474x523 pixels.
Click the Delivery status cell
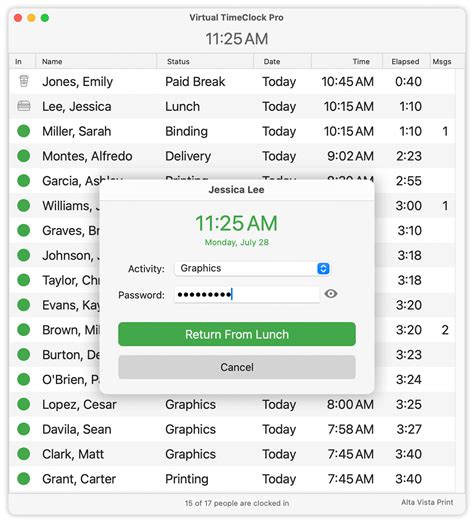point(188,156)
